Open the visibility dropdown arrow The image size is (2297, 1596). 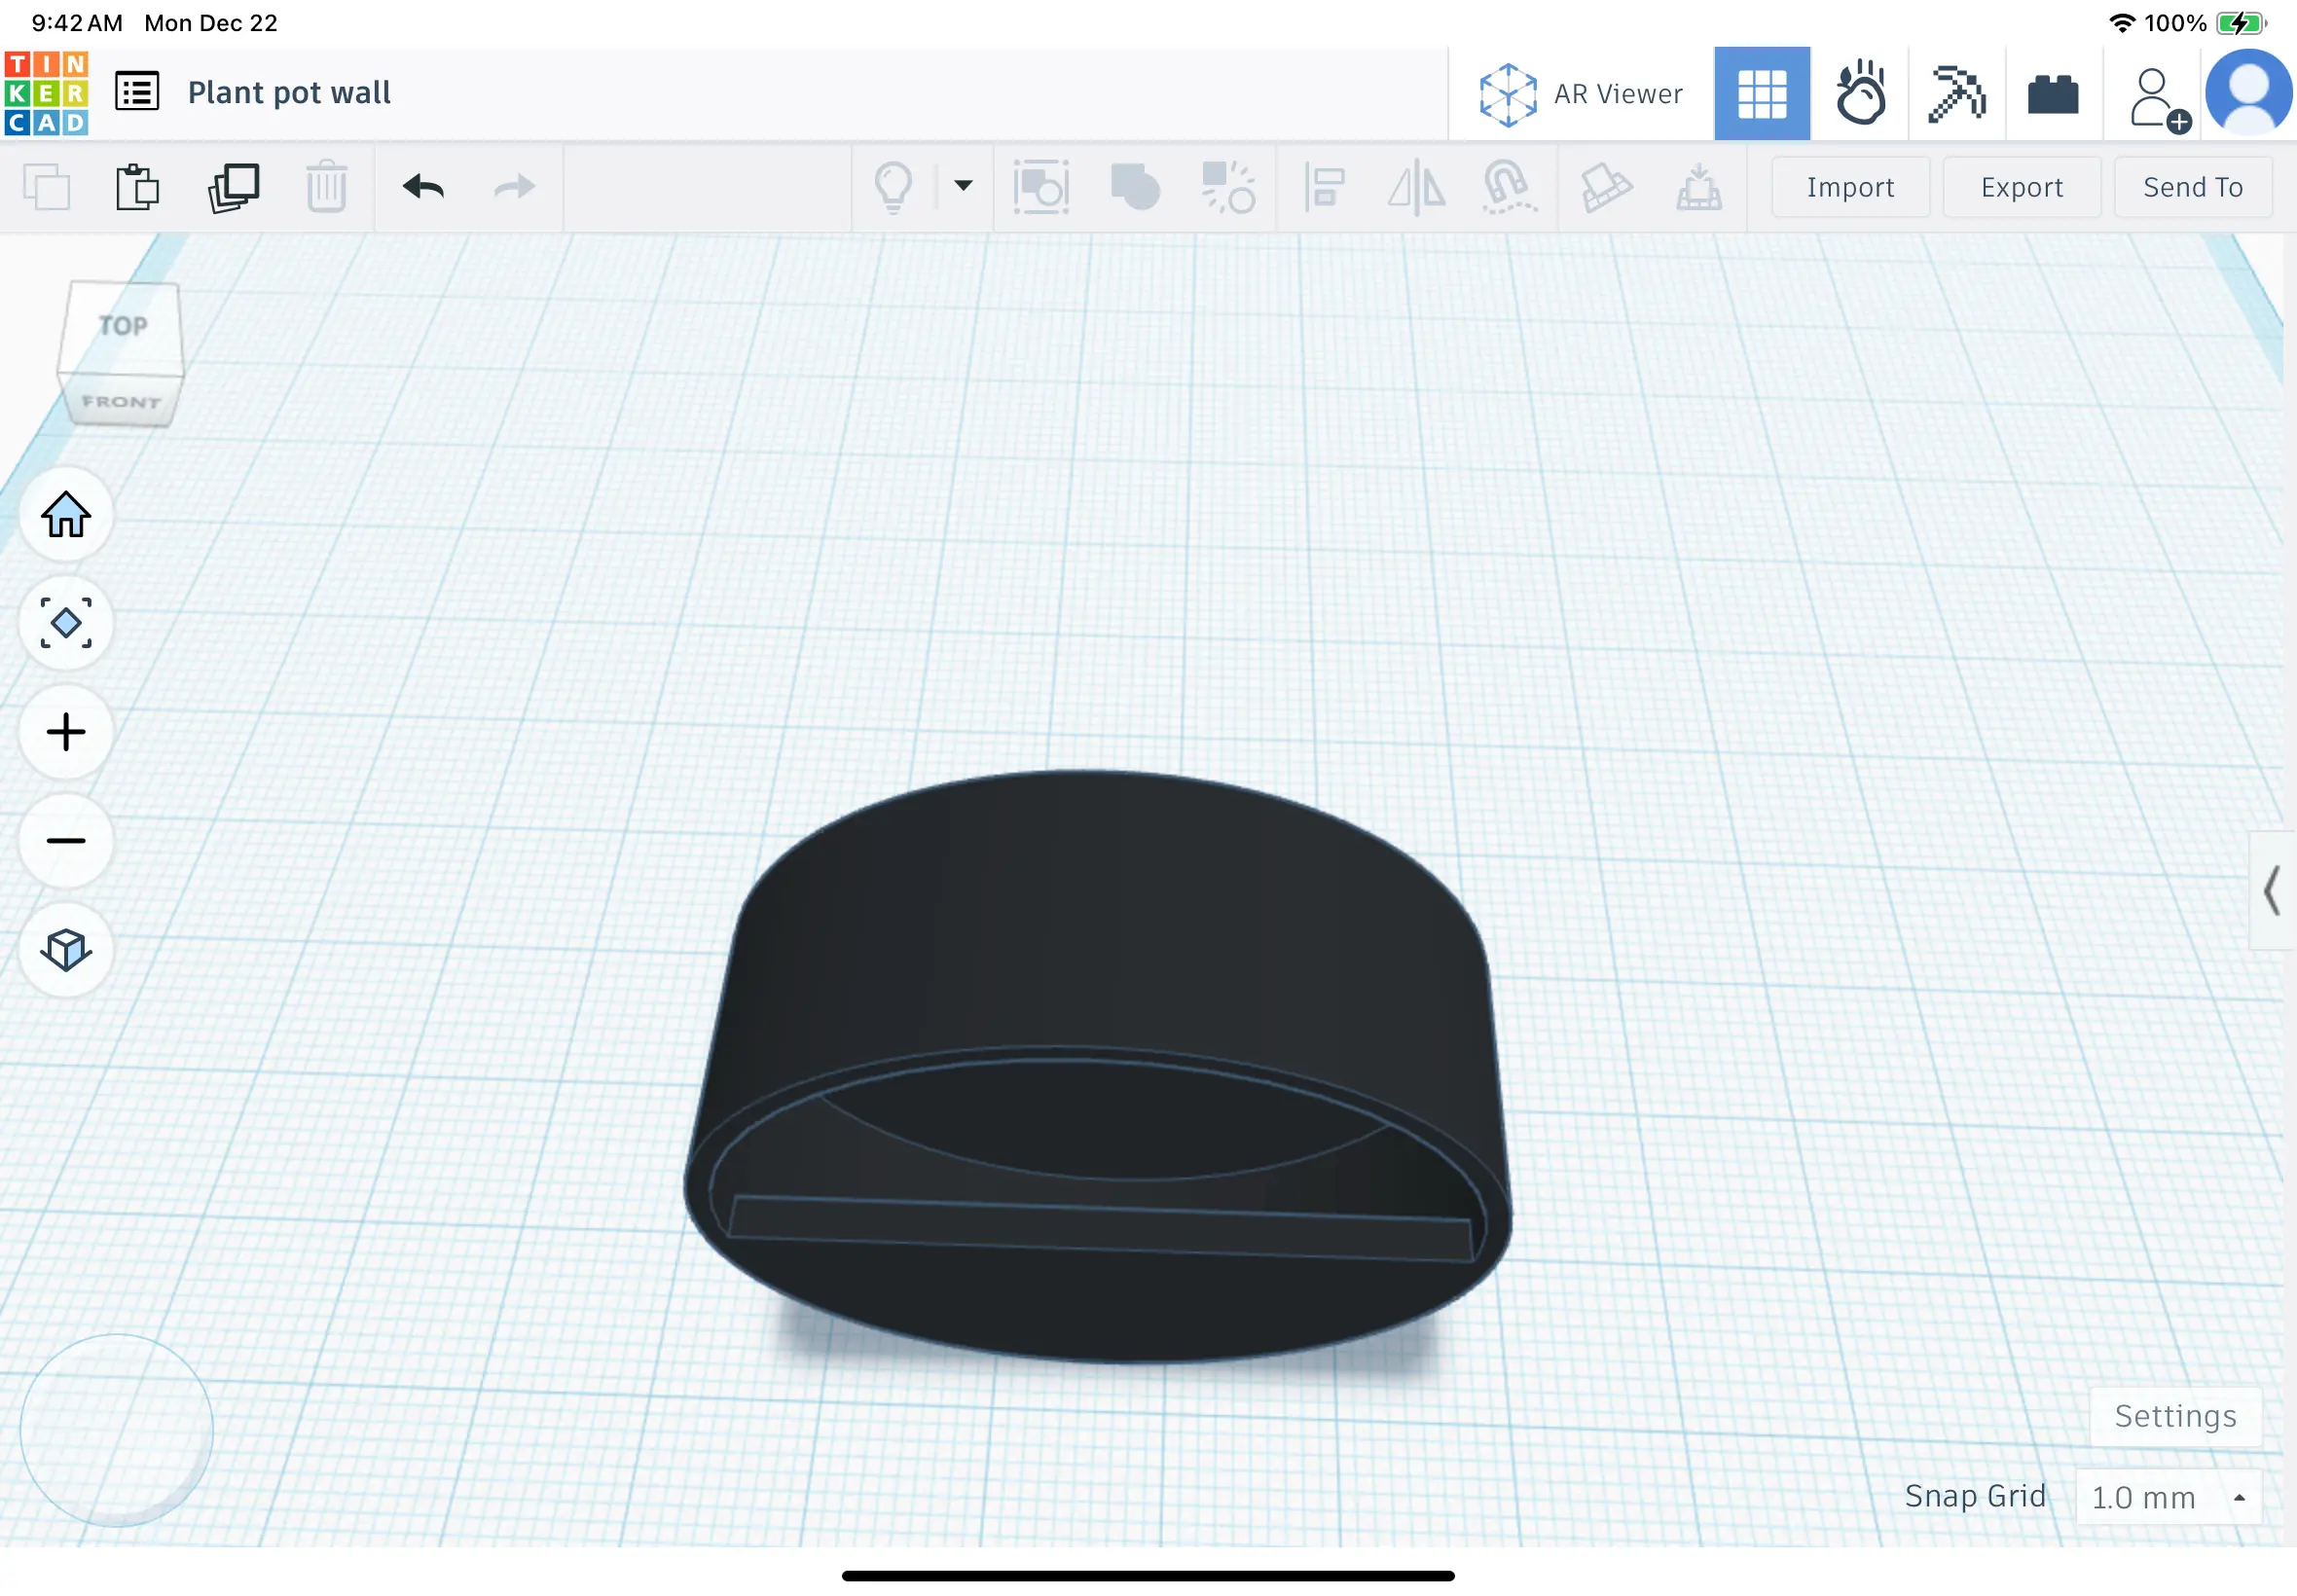(x=963, y=185)
